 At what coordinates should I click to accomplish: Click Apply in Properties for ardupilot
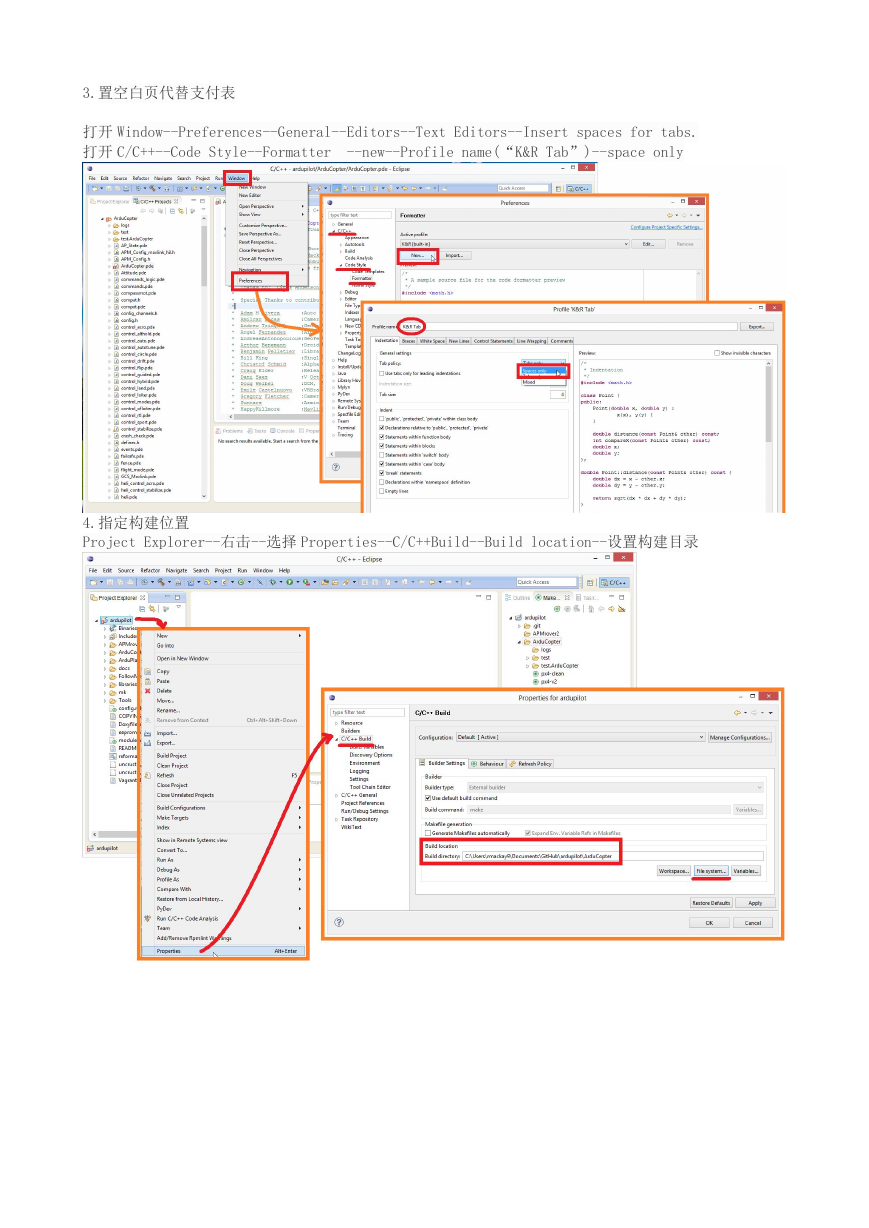pyautogui.click(x=755, y=902)
